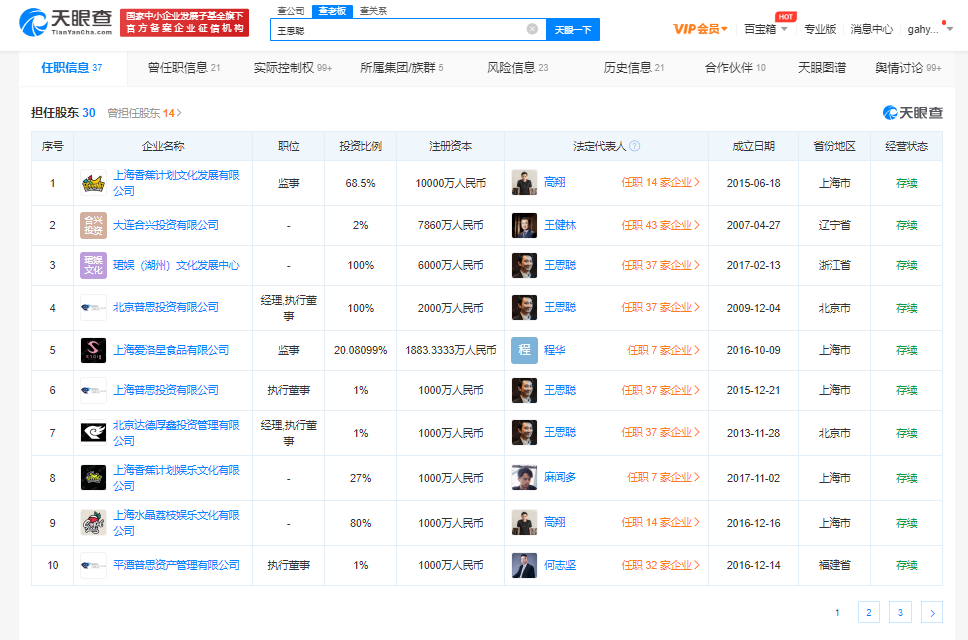The image size is (968, 640).
Task: Open the TianYanCha logo homepage
Action: (65, 22)
